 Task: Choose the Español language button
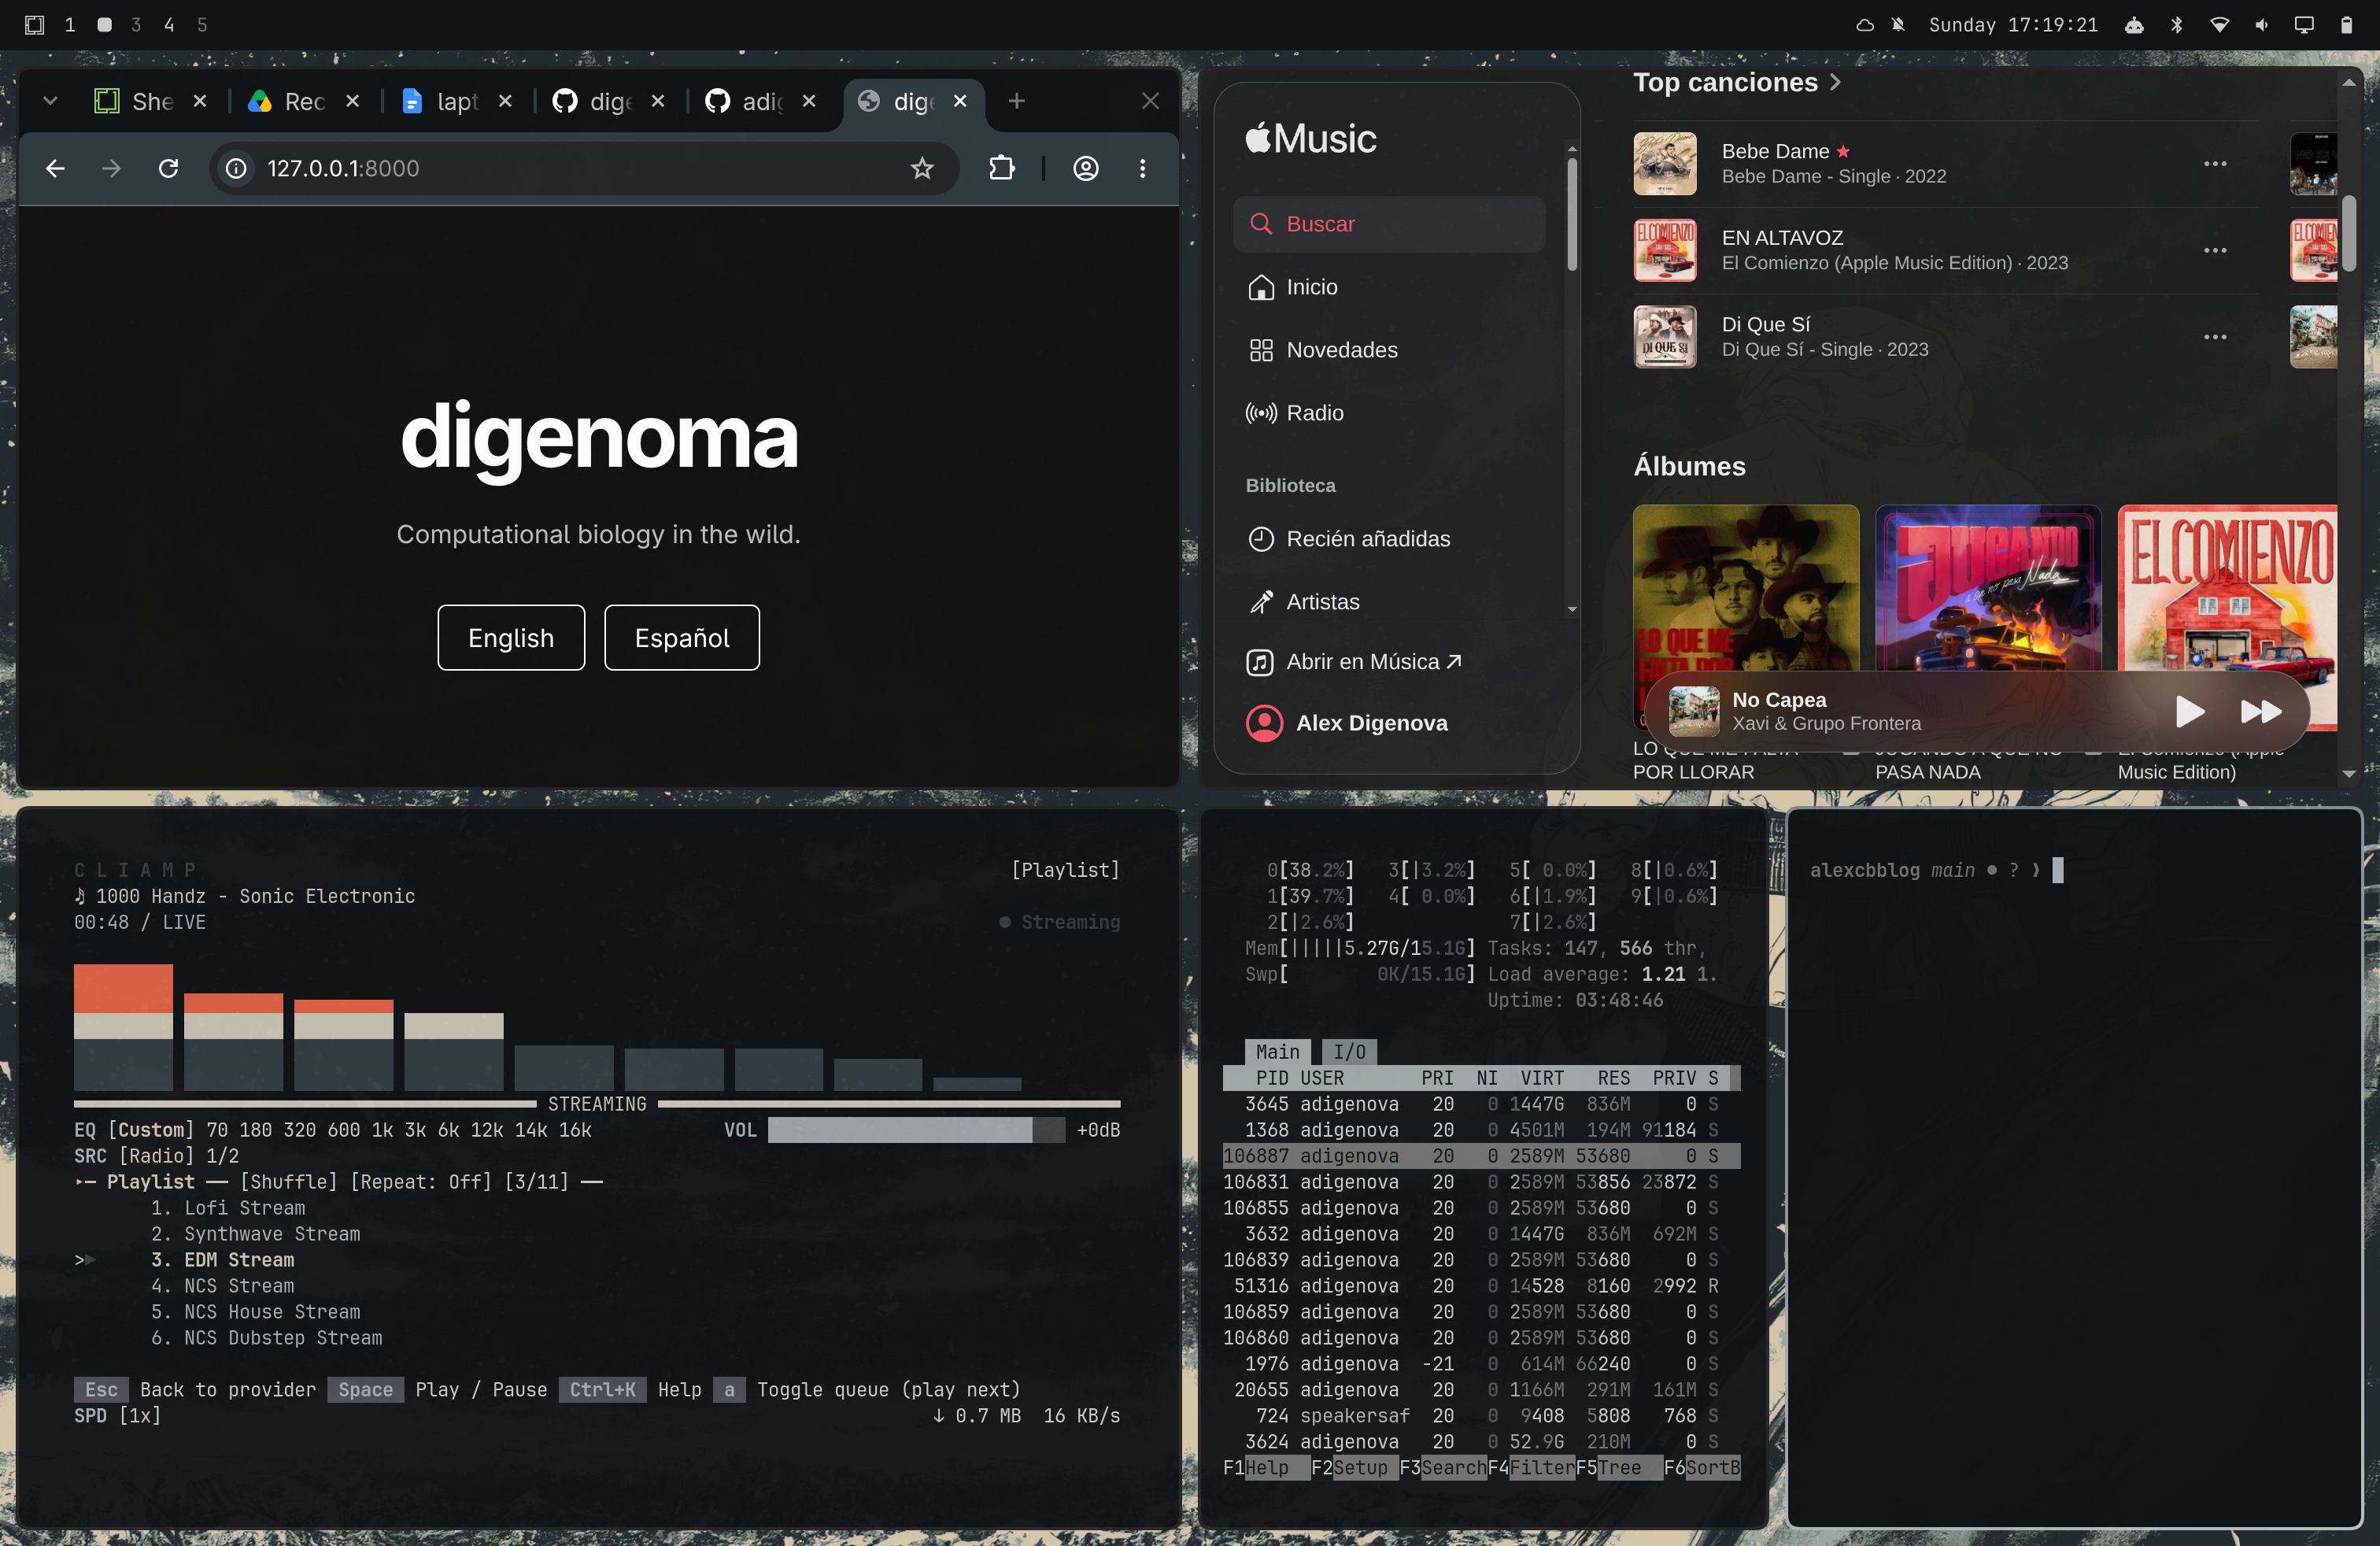682,637
